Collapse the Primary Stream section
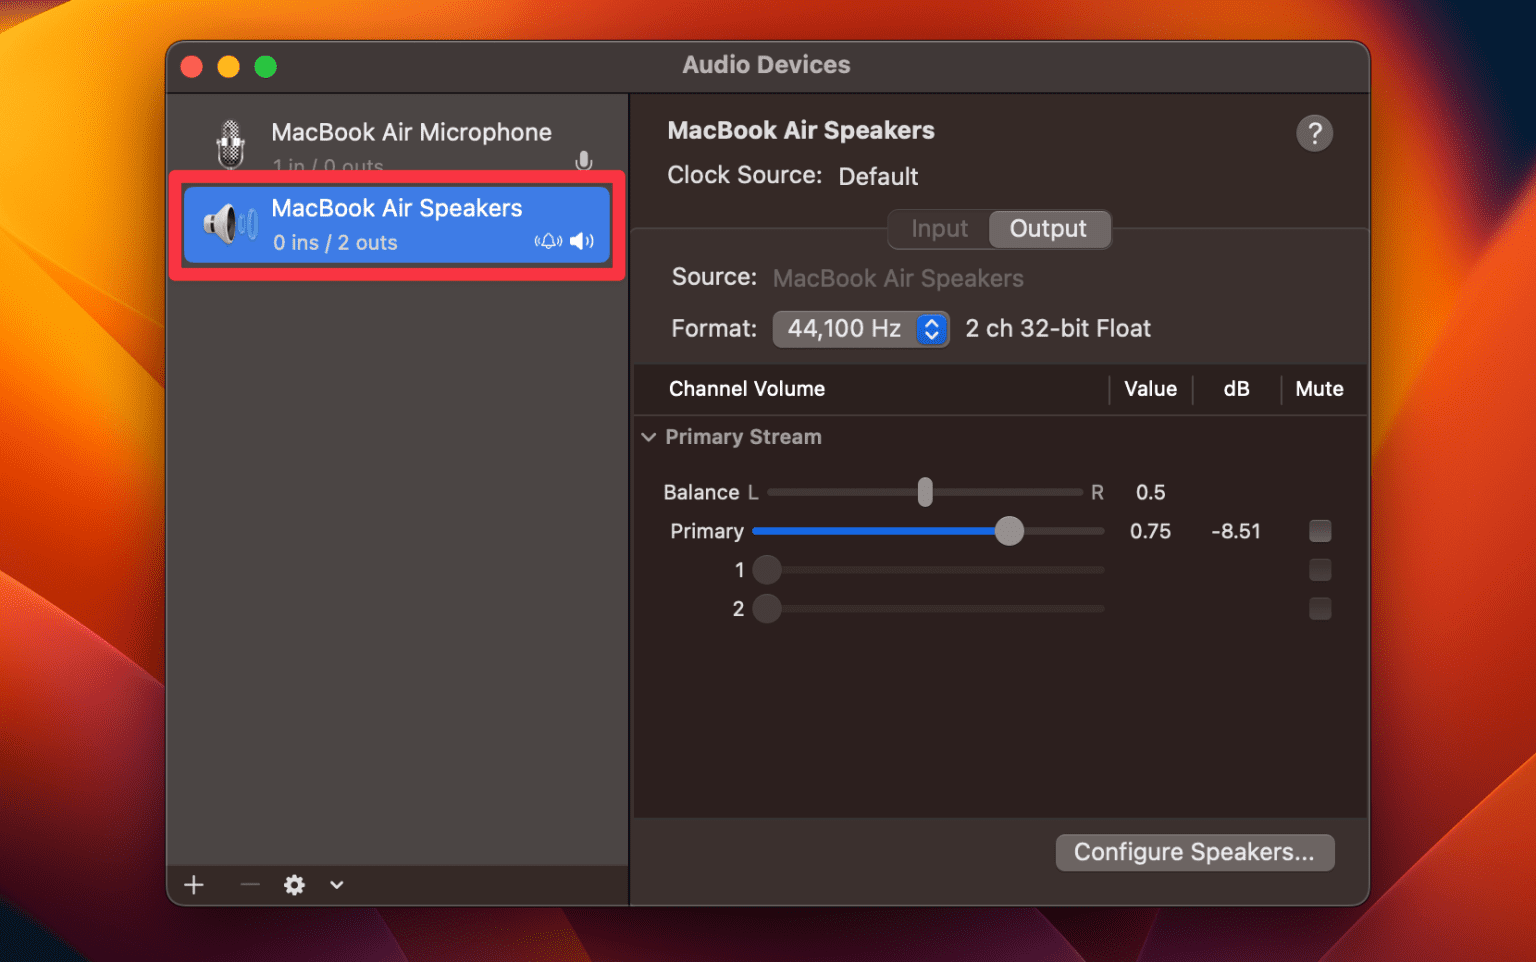This screenshot has height=962, width=1536. pos(649,437)
